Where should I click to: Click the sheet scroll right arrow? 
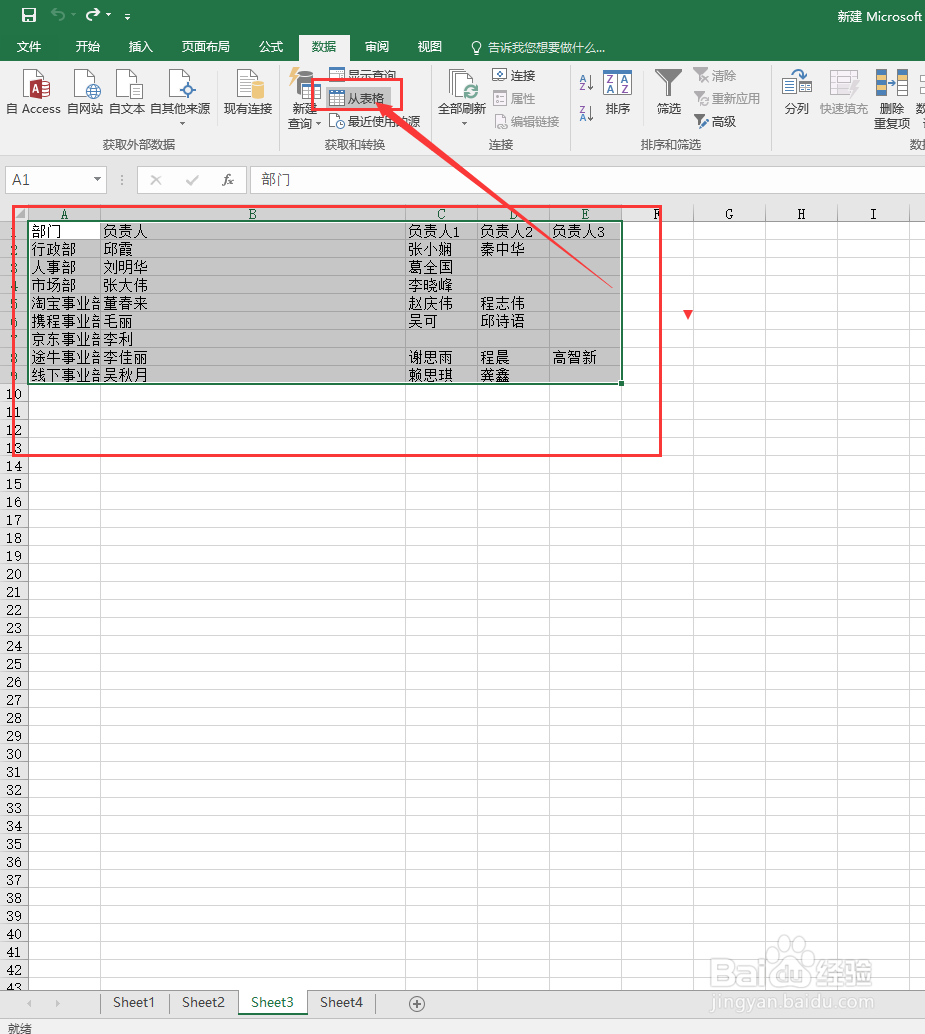(x=58, y=1003)
